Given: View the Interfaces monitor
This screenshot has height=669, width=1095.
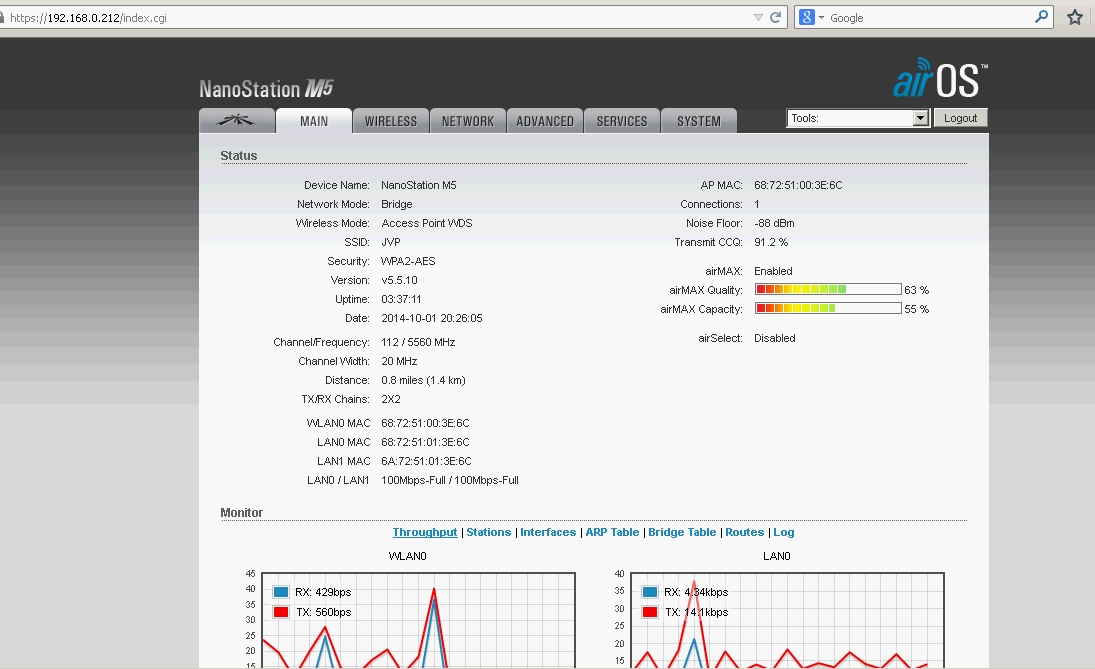Looking at the screenshot, I should [x=548, y=532].
